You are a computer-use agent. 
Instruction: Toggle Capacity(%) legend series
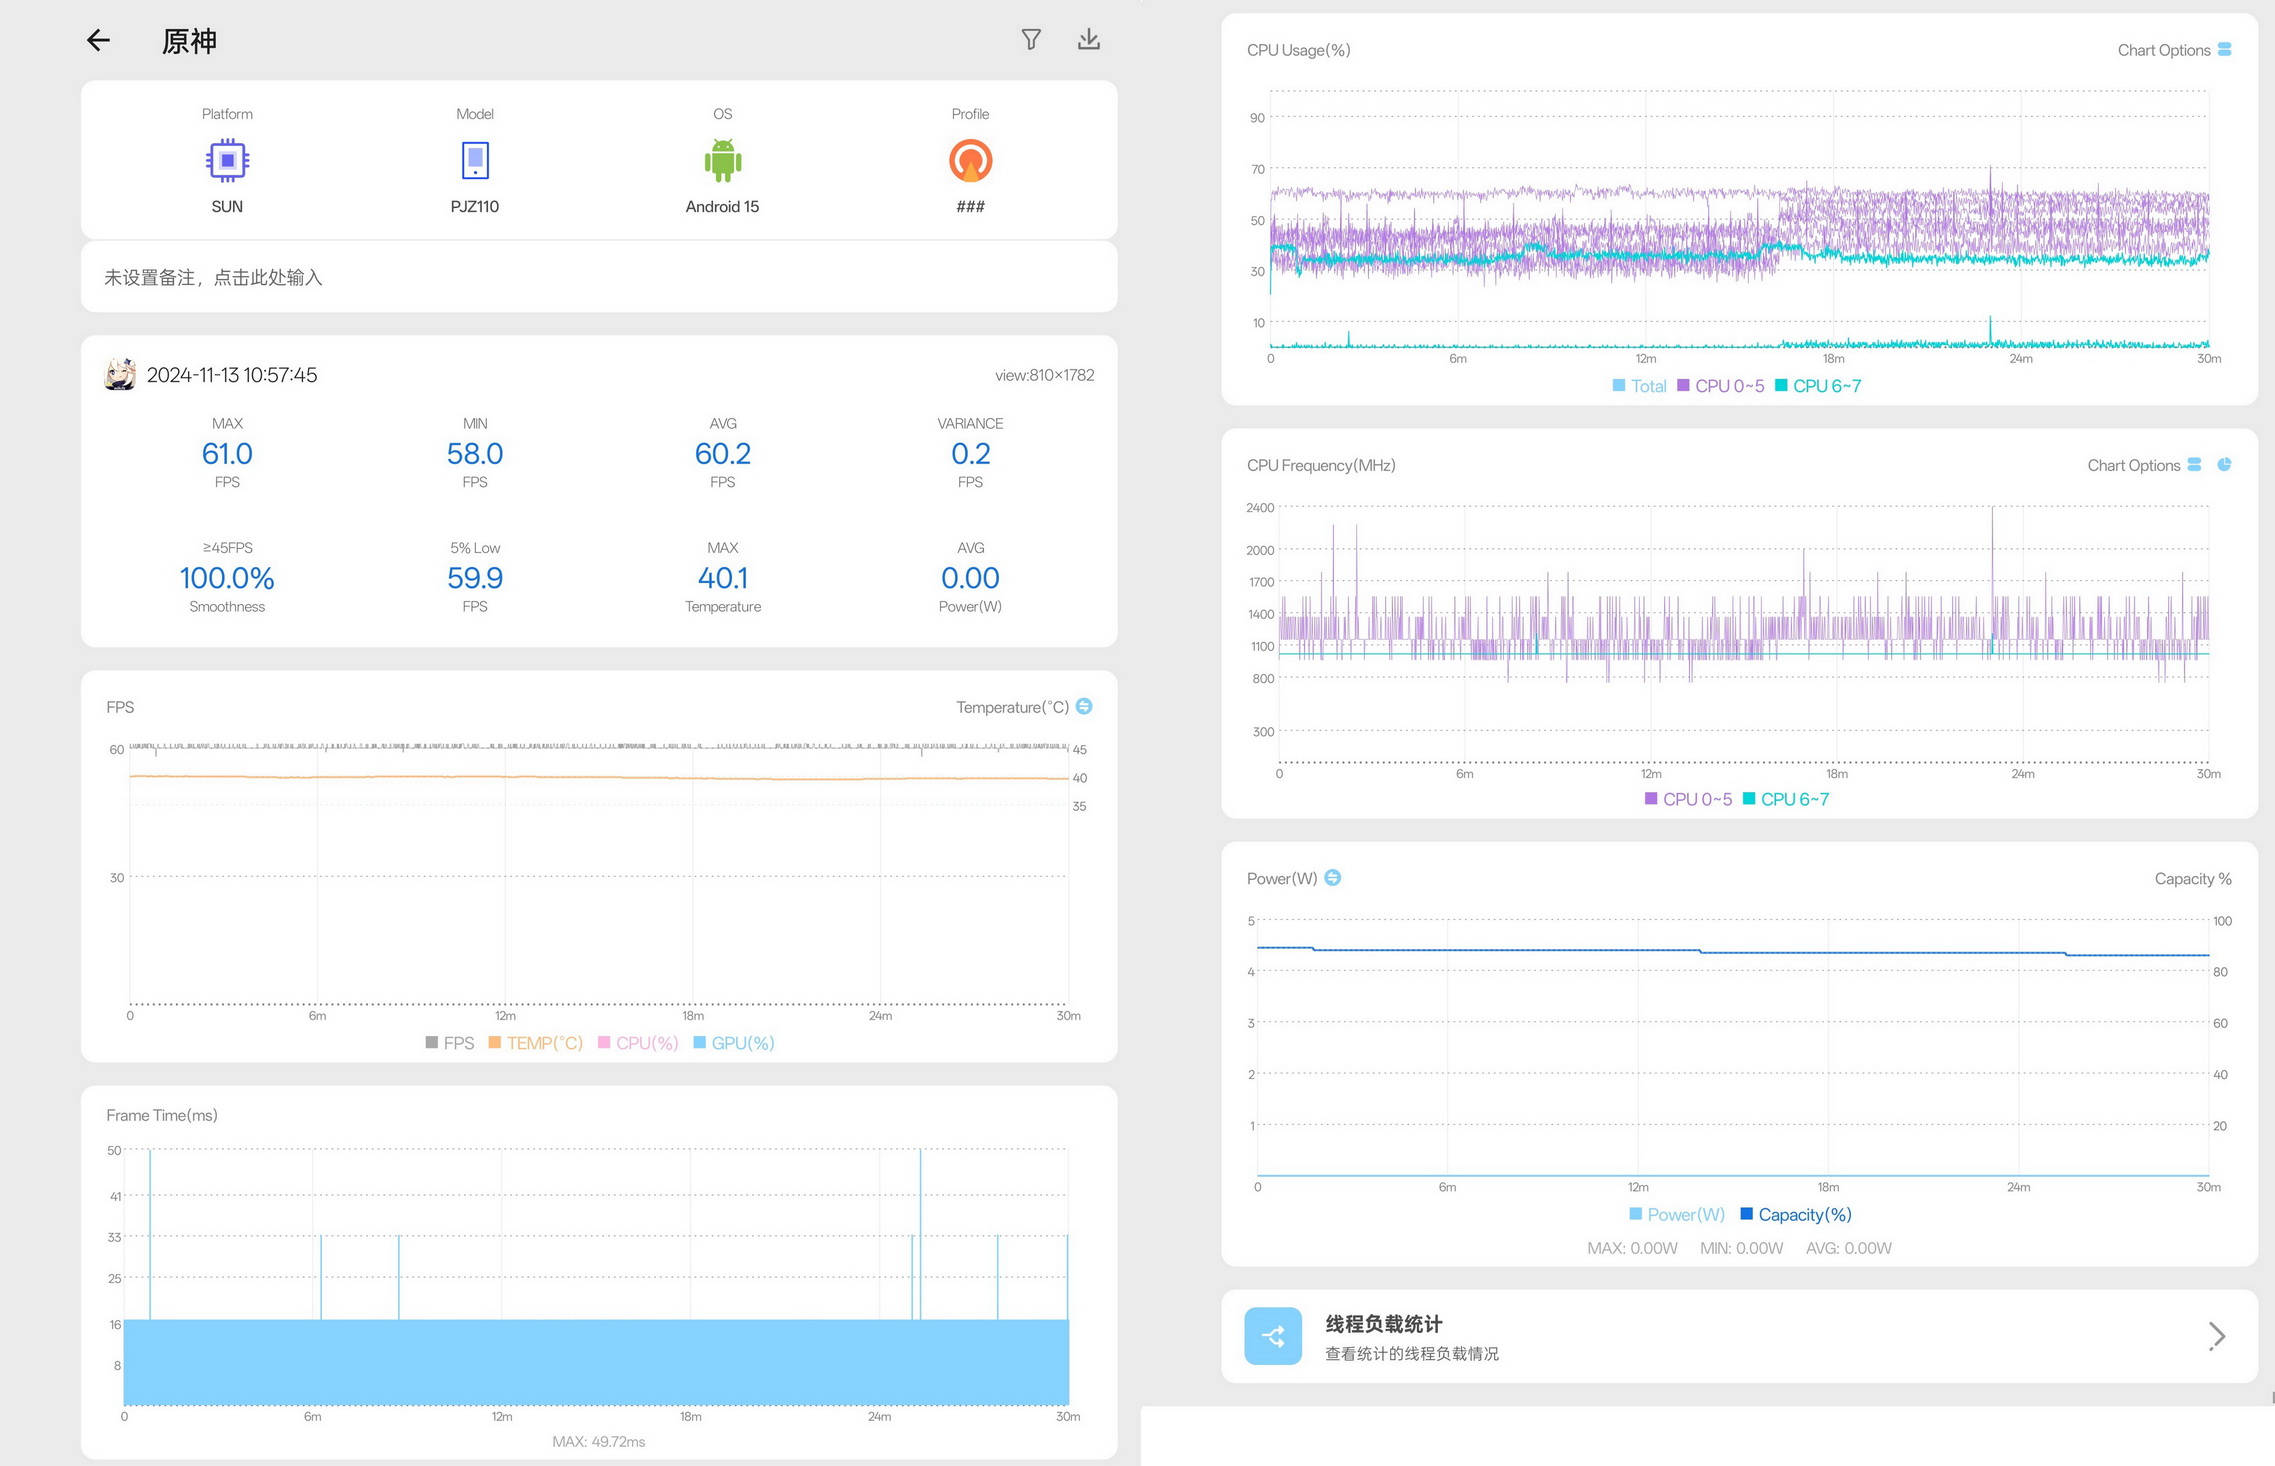(x=1796, y=1214)
